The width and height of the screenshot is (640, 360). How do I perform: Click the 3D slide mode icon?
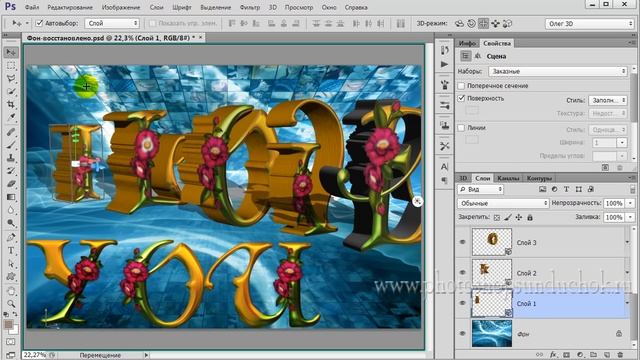[x=495, y=24]
